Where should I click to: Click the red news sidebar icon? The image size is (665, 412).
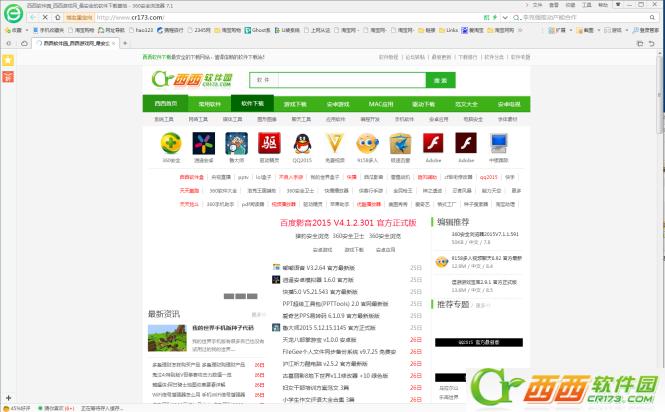tap(8, 76)
